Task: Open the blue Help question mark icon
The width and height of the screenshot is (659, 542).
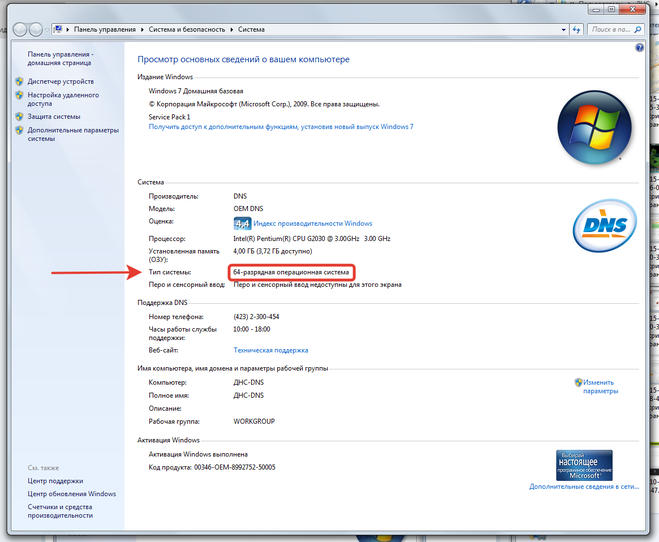Action: tap(639, 47)
